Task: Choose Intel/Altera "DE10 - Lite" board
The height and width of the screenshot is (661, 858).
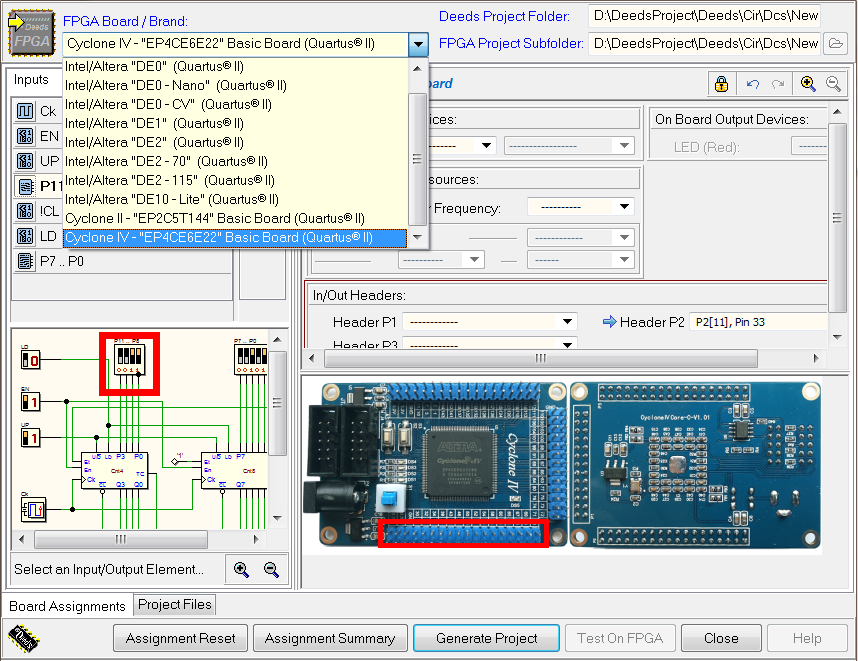Action: click(235, 200)
